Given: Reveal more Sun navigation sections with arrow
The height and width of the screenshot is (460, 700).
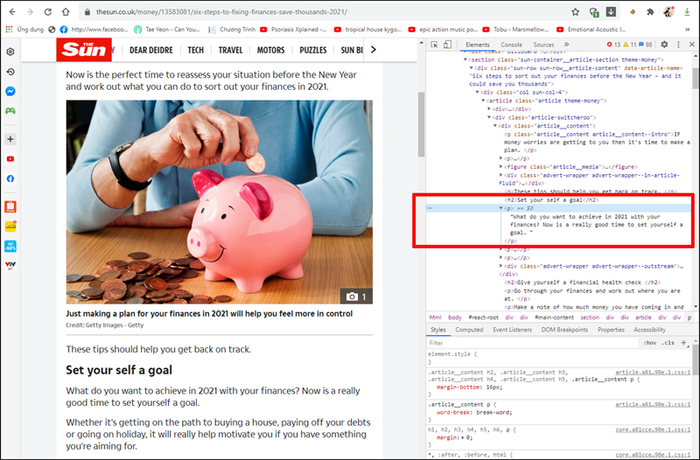Looking at the screenshot, I should 373,50.
